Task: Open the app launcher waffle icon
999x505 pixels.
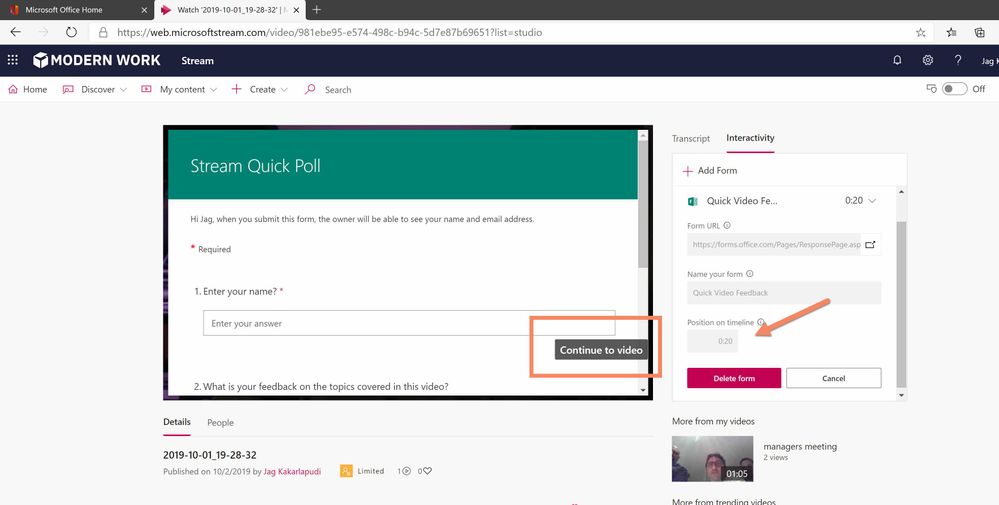Action: tap(12, 60)
